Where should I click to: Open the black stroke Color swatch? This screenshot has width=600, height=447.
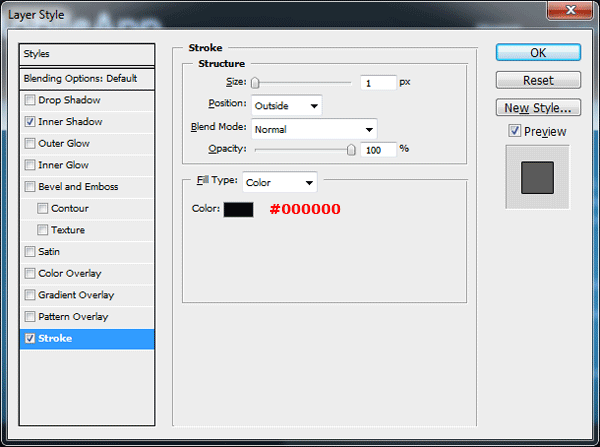click(x=238, y=210)
